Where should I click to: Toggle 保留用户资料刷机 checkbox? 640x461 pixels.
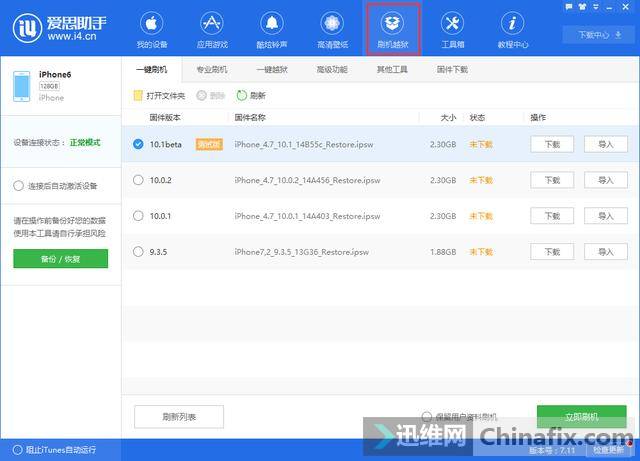pyautogui.click(x=427, y=416)
